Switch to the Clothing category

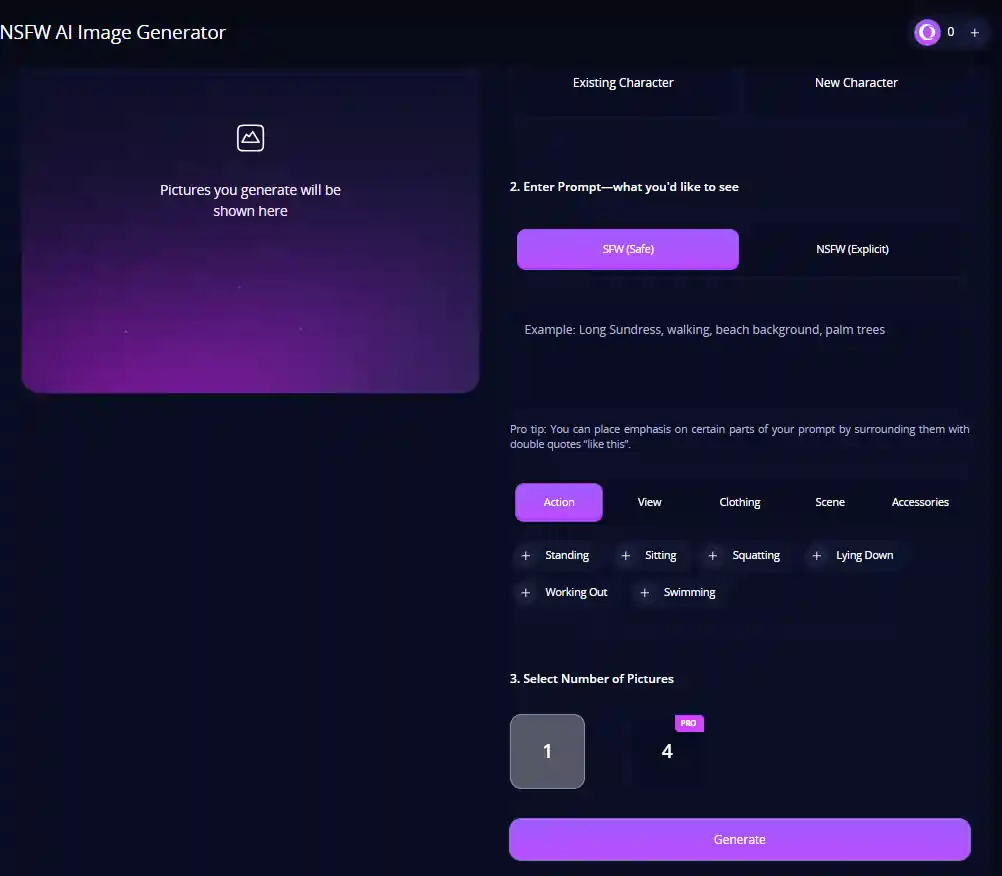(x=739, y=502)
